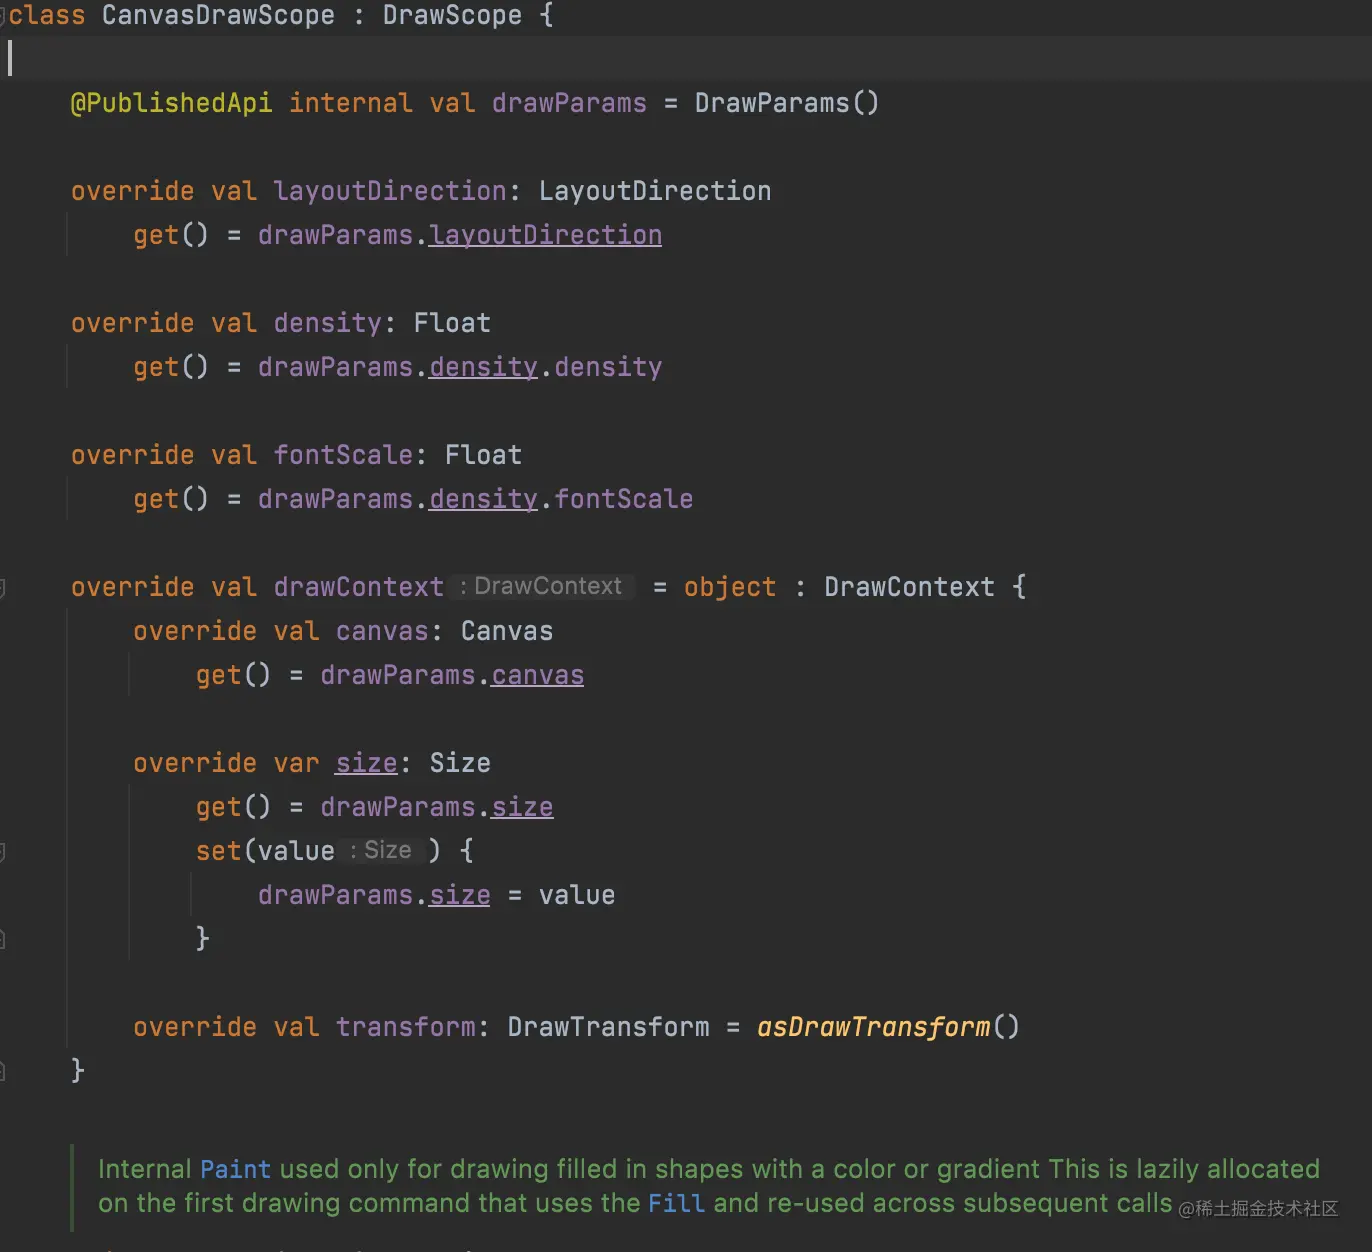Click the @PublishedApi annotation
1372x1252 pixels.
pyautogui.click(x=171, y=103)
